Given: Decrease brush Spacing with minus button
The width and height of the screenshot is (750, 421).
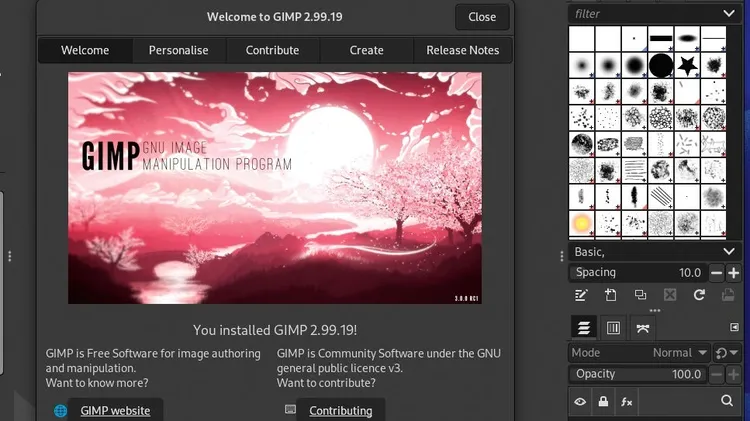Looking at the screenshot, I should [x=716, y=273].
